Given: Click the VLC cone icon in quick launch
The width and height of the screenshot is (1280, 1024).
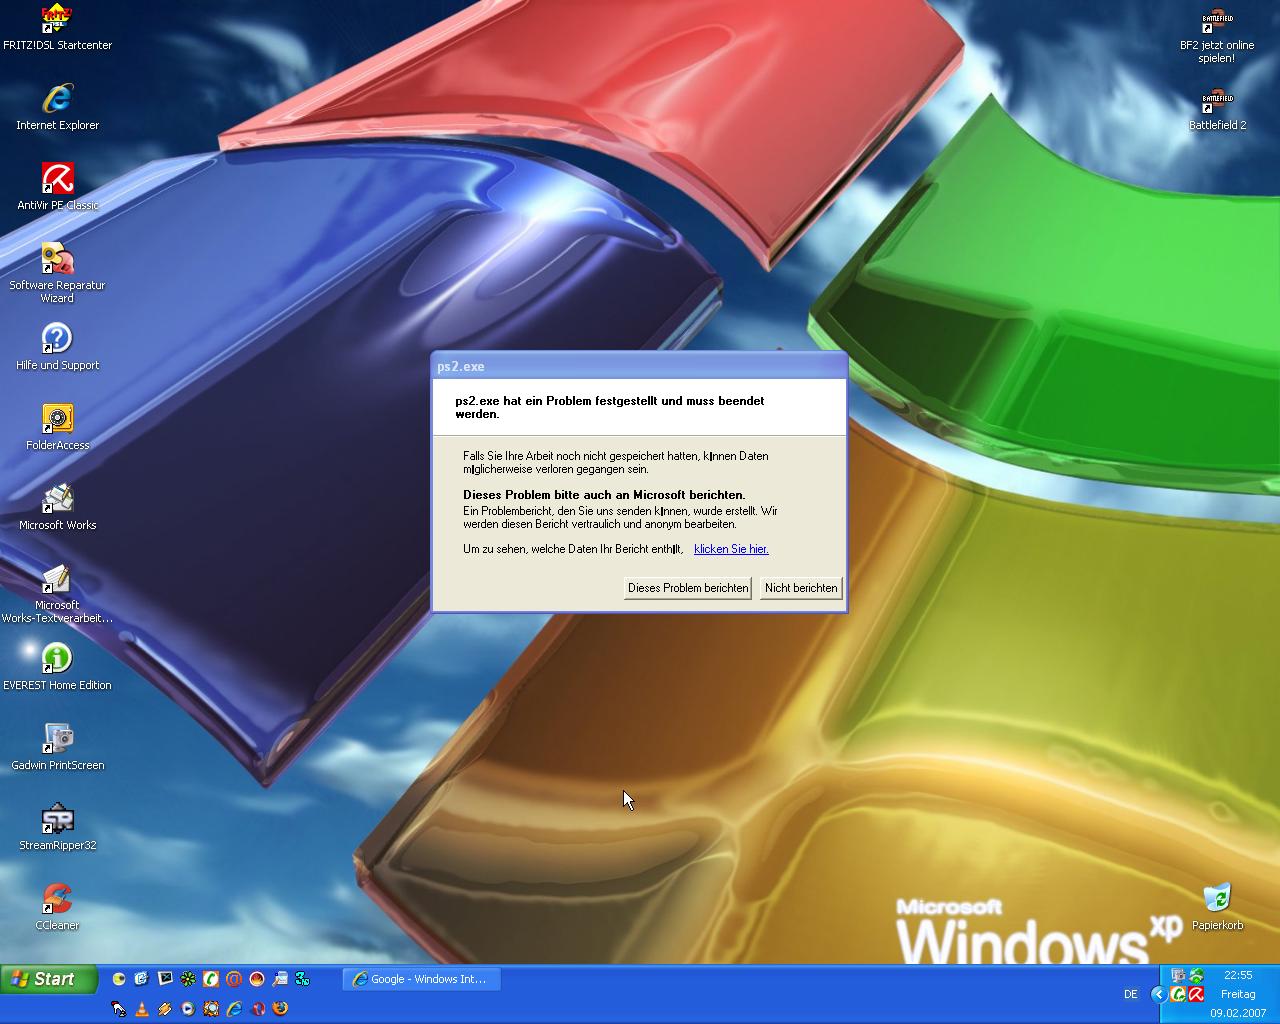Looking at the screenshot, I should (x=142, y=1009).
